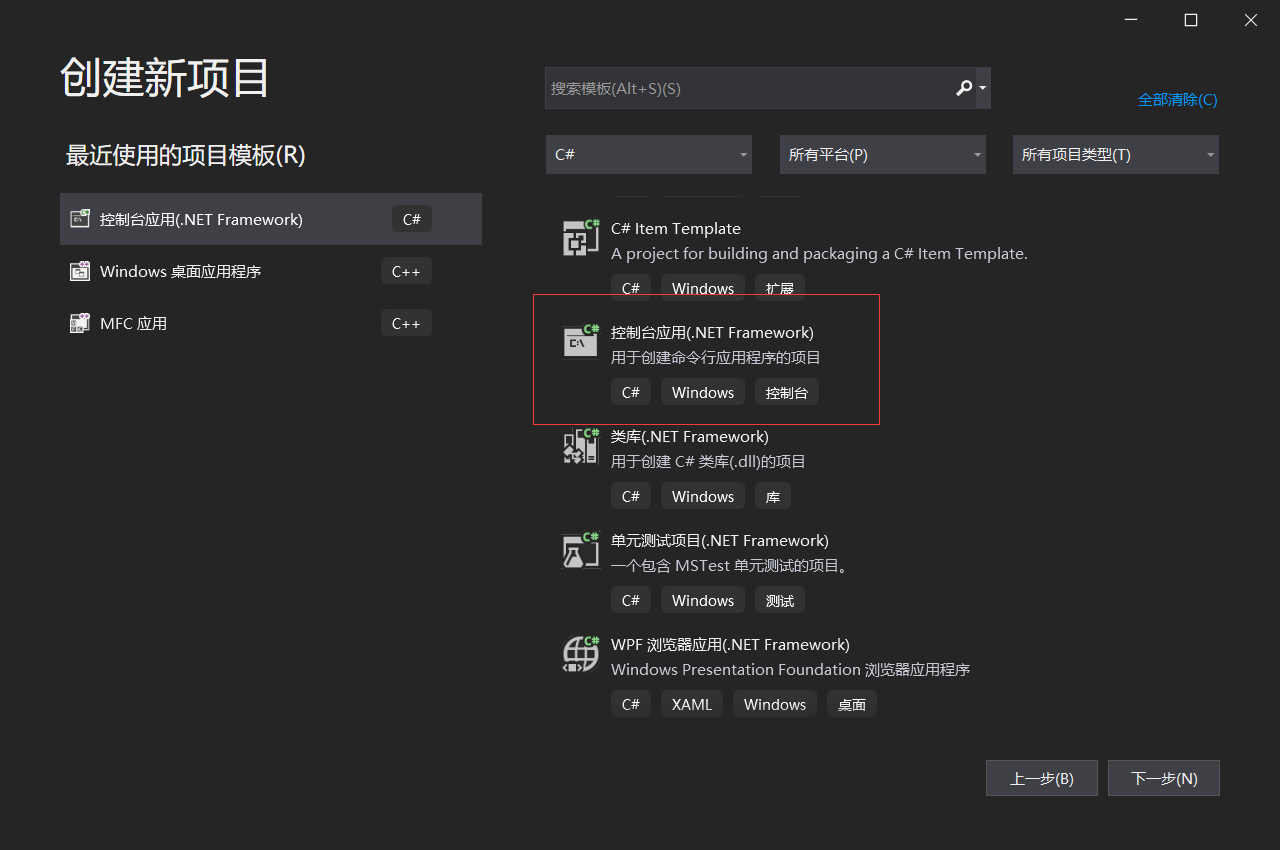This screenshot has height=850, width=1280.
Task: Select the WPF 浏览器应用(.NET Framework) title
Action: tap(730, 645)
